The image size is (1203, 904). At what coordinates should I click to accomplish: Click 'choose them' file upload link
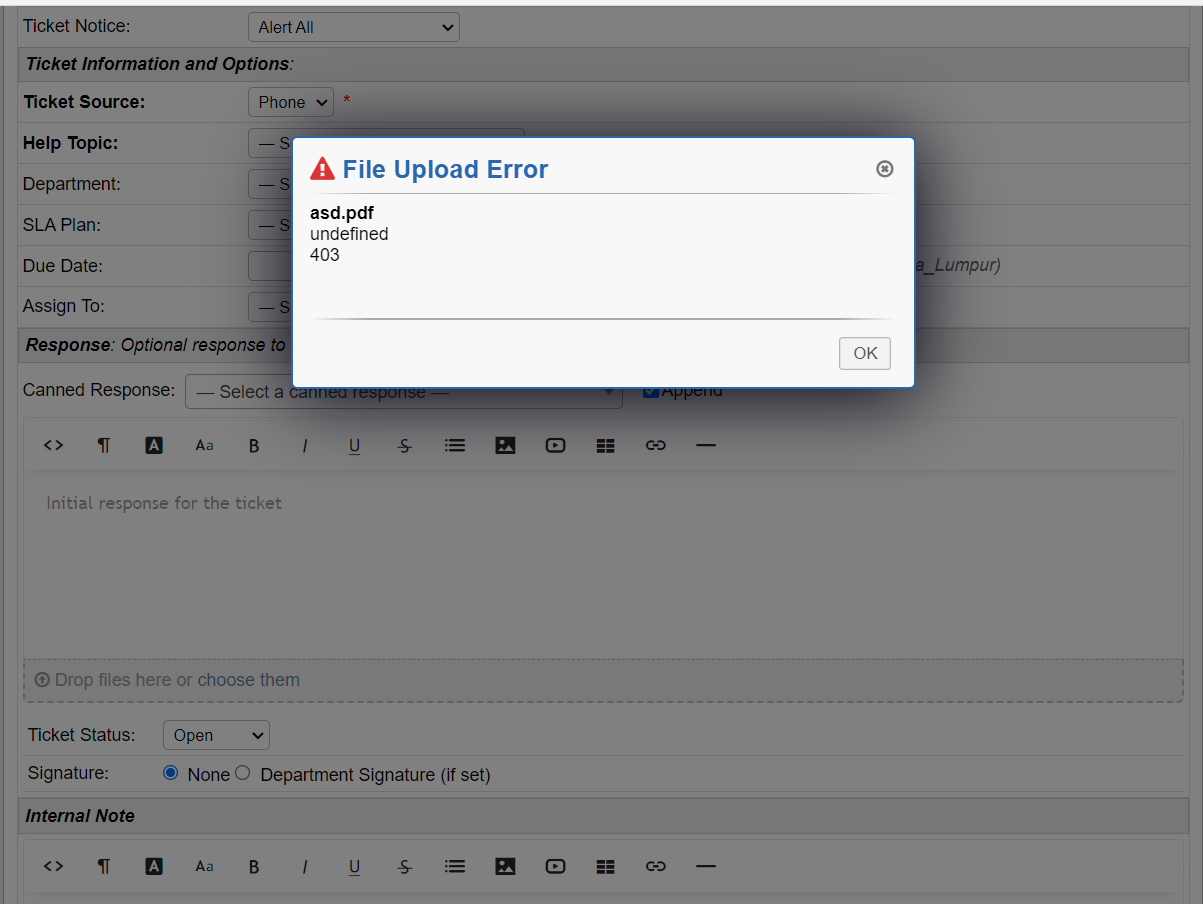(x=248, y=680)
